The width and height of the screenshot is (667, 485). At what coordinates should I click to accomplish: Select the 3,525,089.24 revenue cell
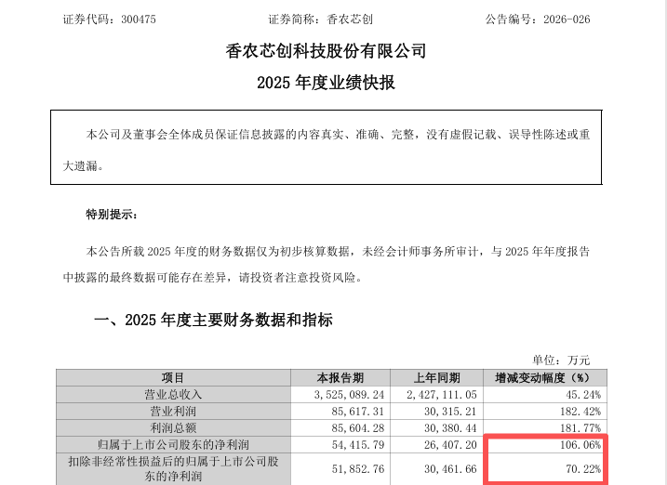(x=343, y=393)
